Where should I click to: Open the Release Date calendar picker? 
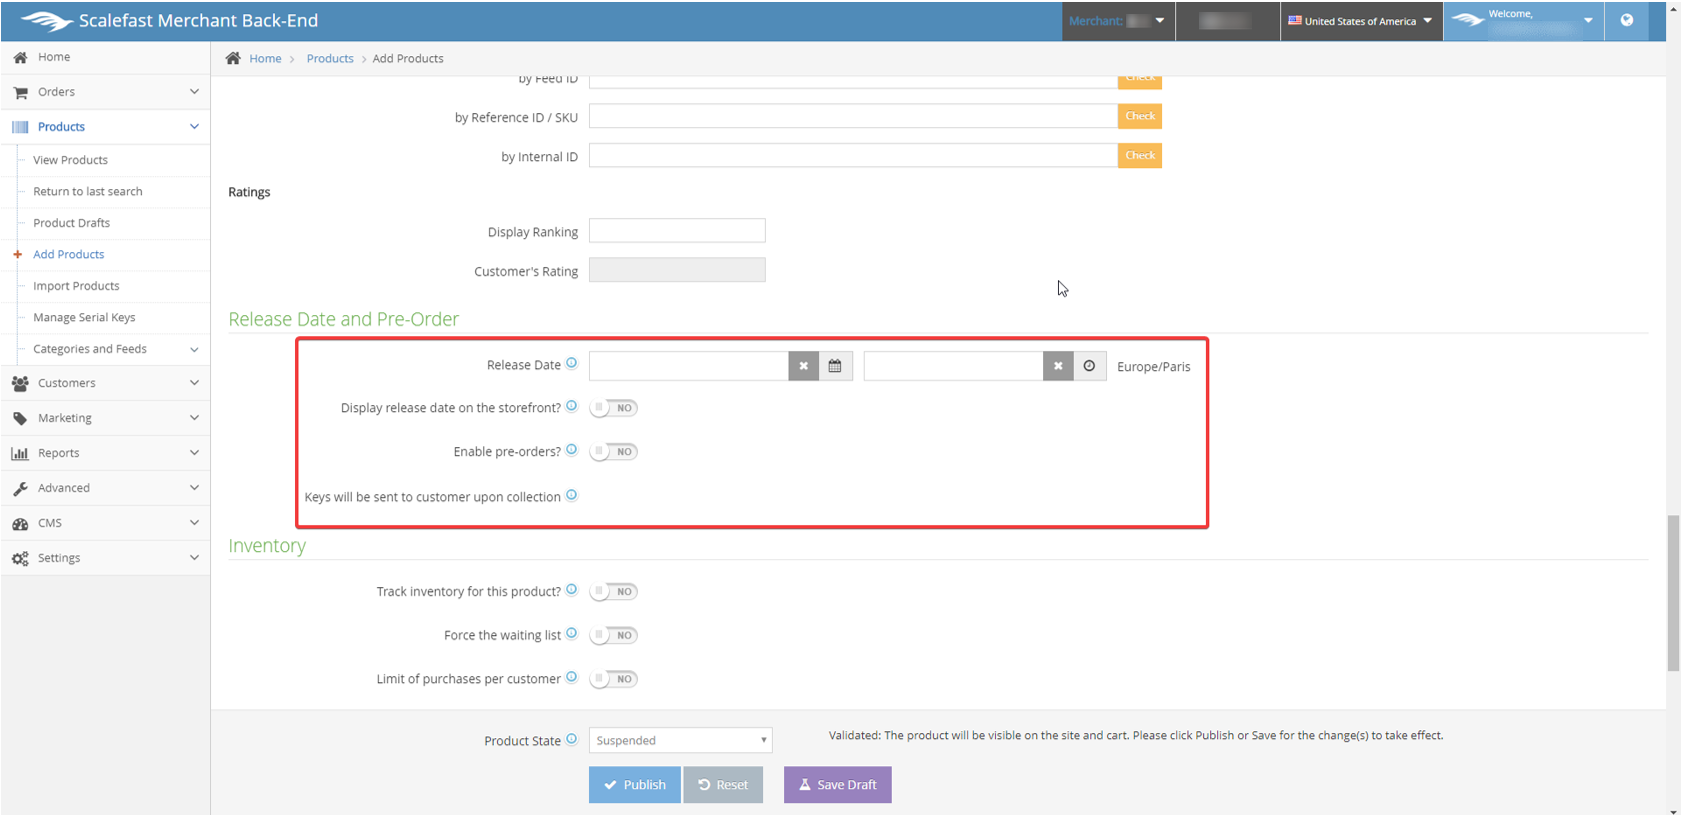(835, 366)
